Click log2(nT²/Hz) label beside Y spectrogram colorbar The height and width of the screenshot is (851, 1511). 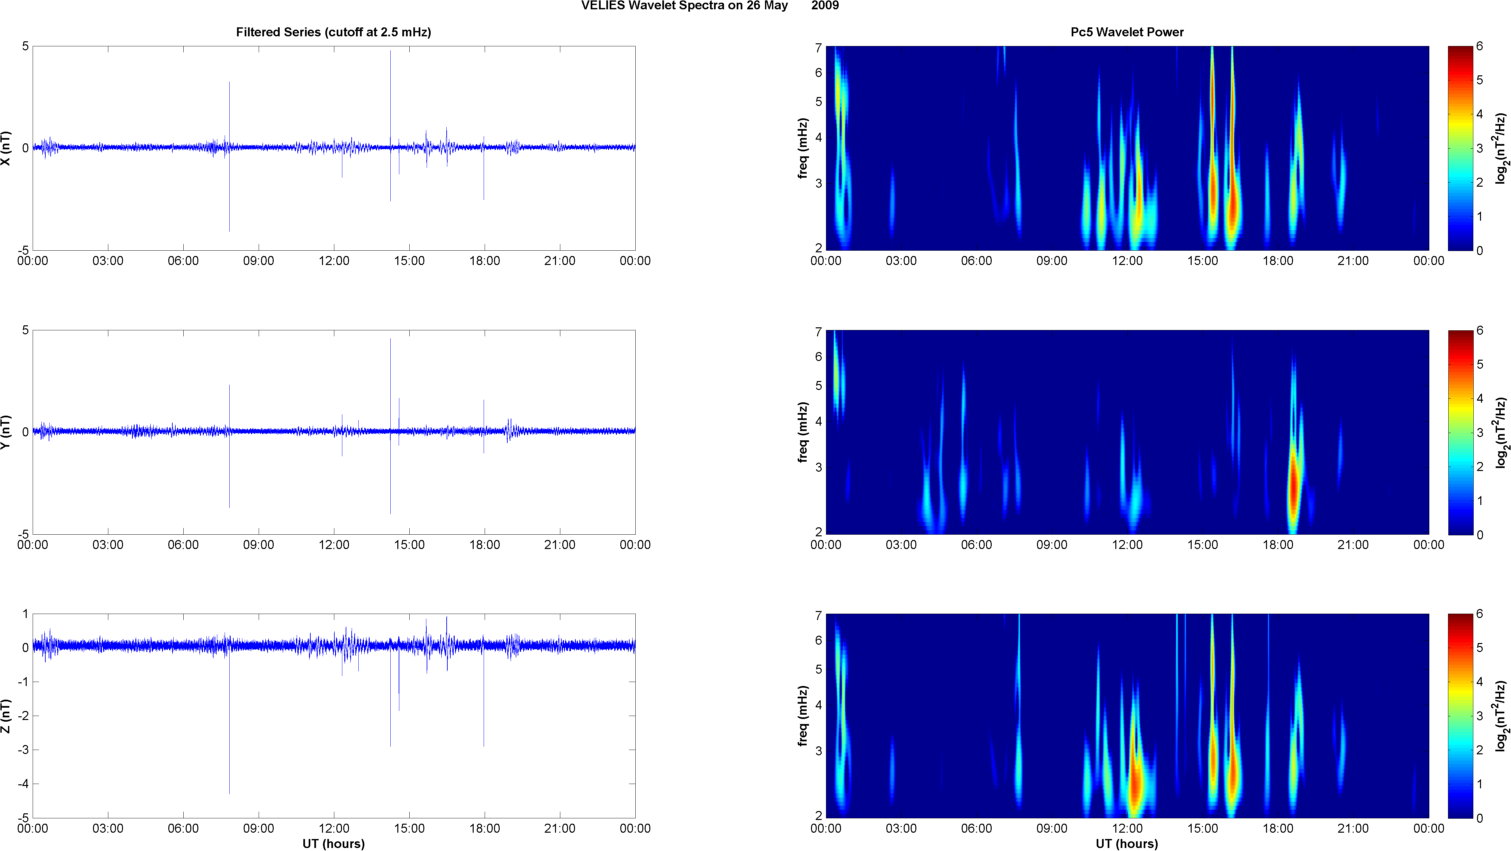pyautogui.click(x=1501, y=432)
